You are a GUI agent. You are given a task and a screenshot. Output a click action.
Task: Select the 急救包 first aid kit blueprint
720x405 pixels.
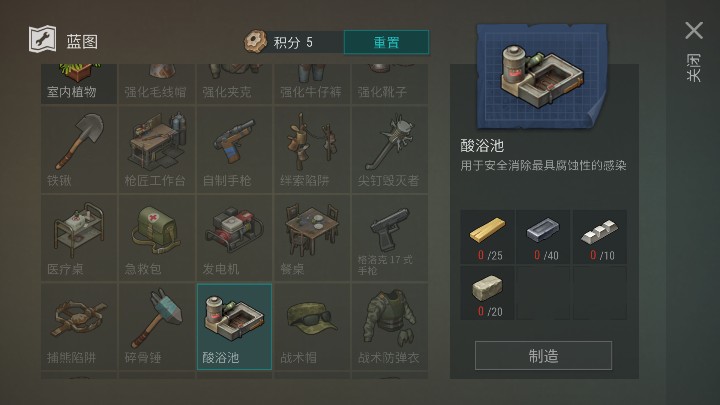click(157, 238)
